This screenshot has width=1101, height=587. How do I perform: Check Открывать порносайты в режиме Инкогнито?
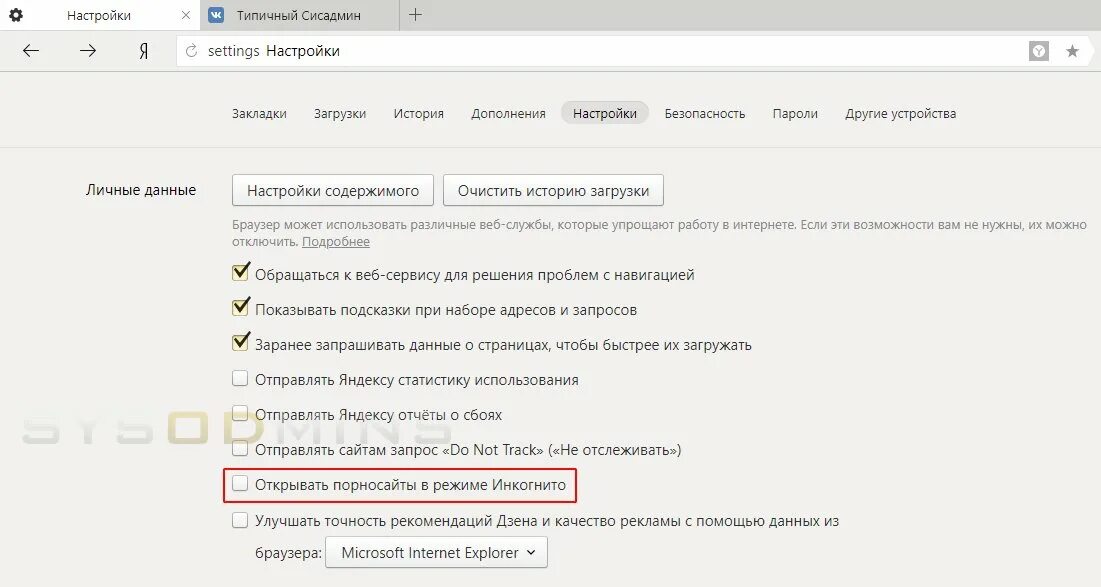240,484
